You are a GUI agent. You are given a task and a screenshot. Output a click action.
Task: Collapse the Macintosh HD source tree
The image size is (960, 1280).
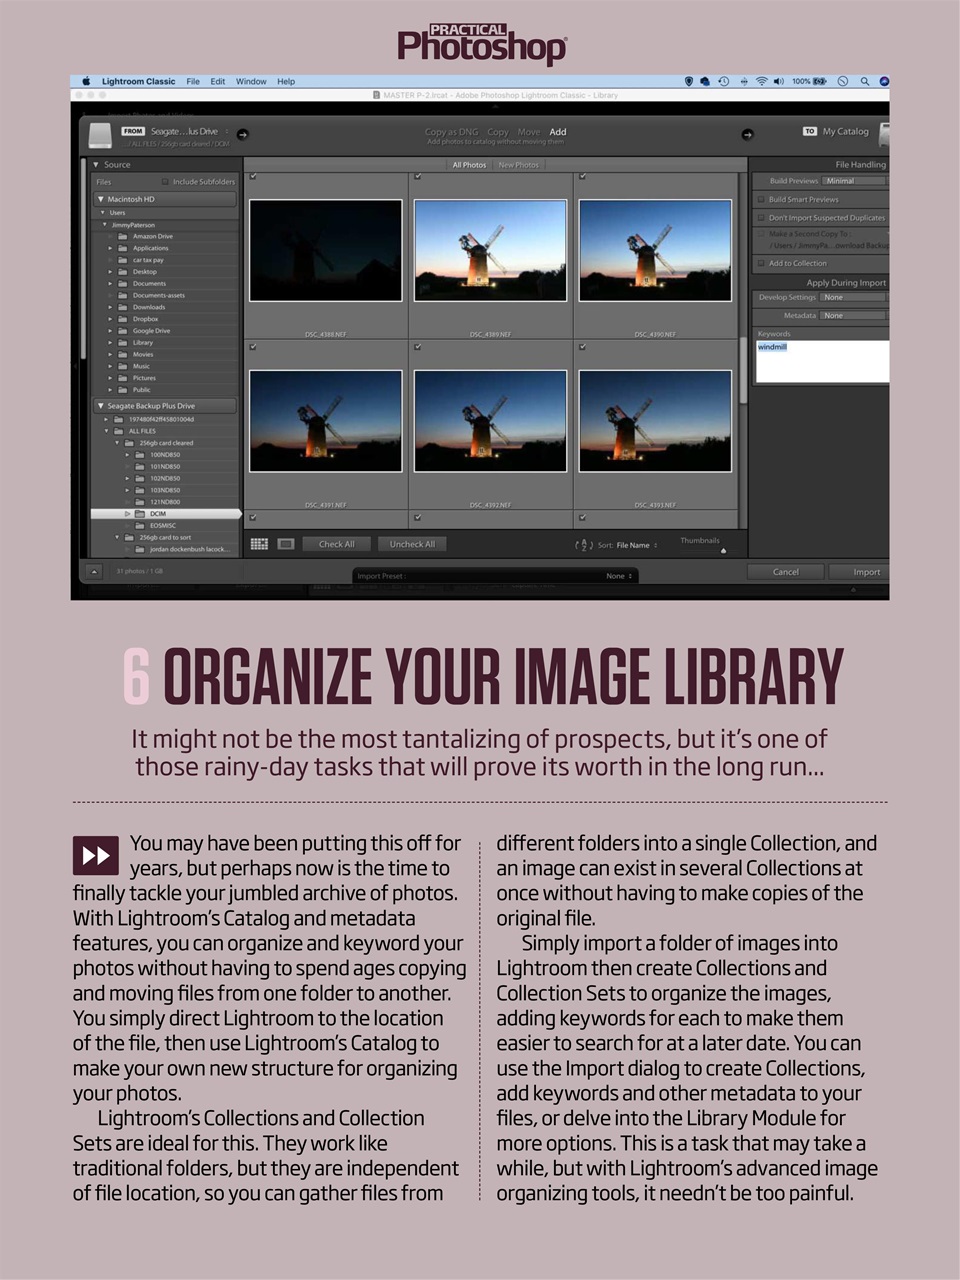click(x=100, y=199)
